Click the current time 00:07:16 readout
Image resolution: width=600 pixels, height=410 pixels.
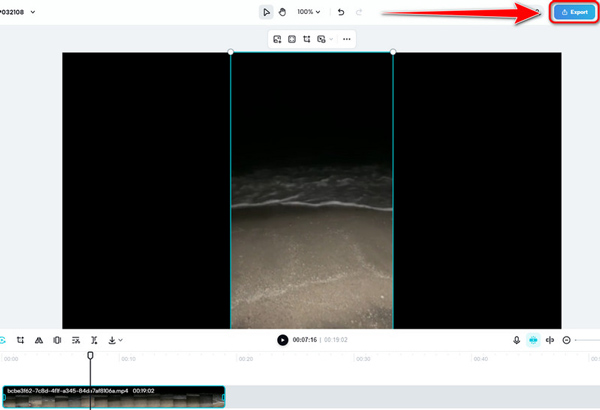[305, 340]
